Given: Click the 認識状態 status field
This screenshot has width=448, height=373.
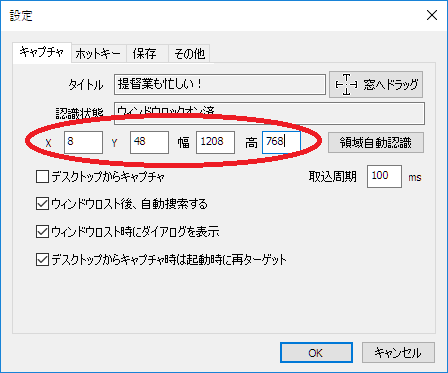Looking at the screenshot, I should click(269, 114).
